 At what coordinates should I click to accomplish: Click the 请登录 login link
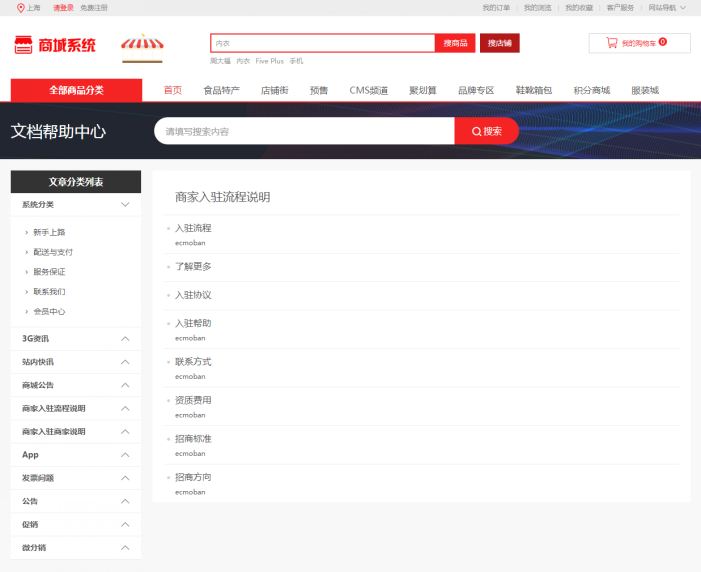pyautogui.click(x=63, y=7)
